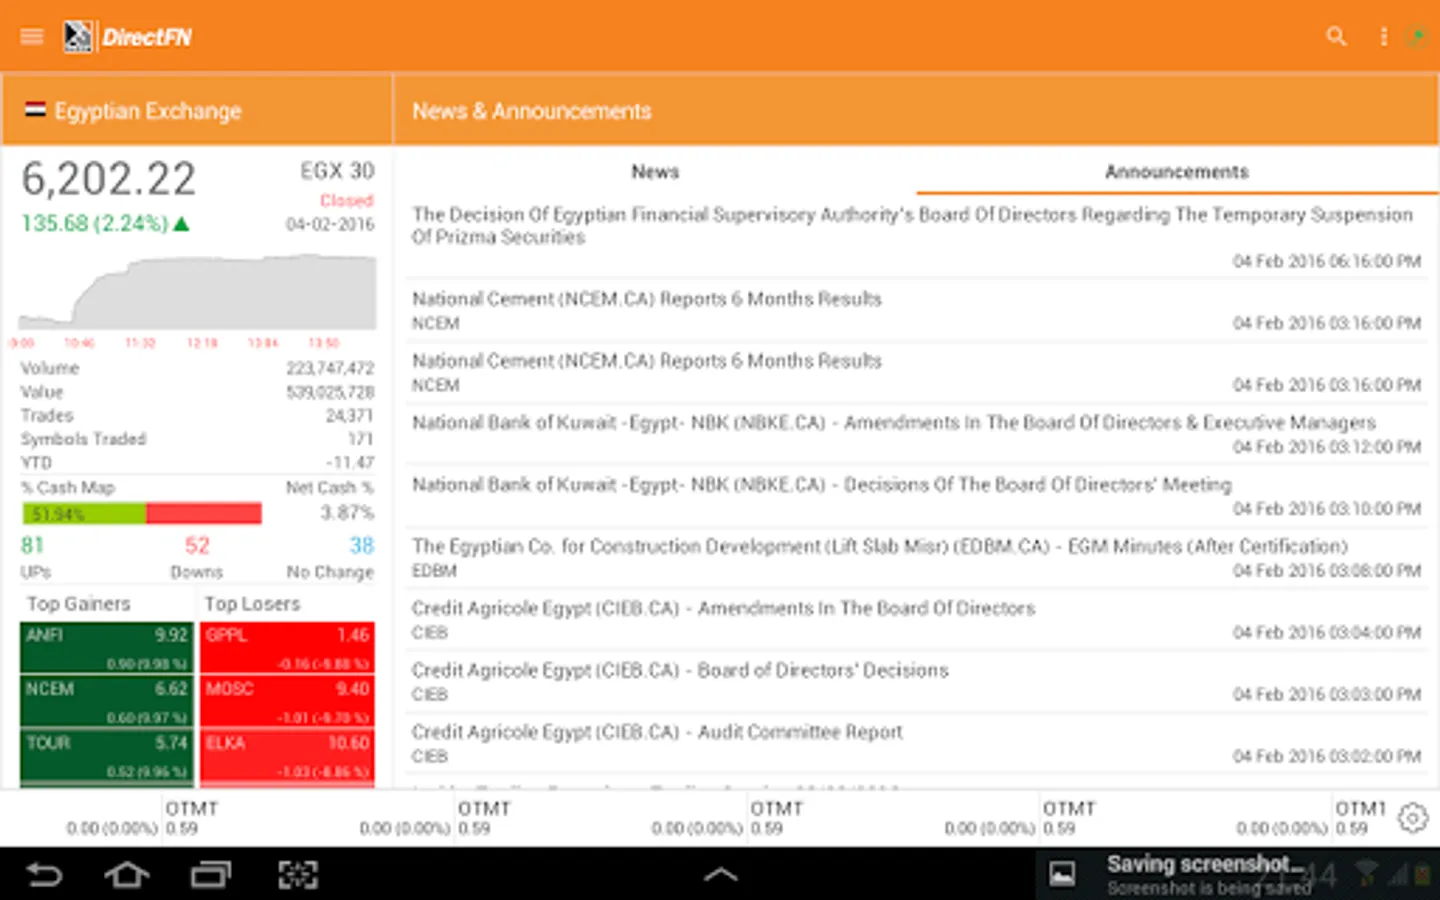Tap the 51.94% cash map label
The height and width of the screenshot is (900, 1440).
tap(58, 514)
